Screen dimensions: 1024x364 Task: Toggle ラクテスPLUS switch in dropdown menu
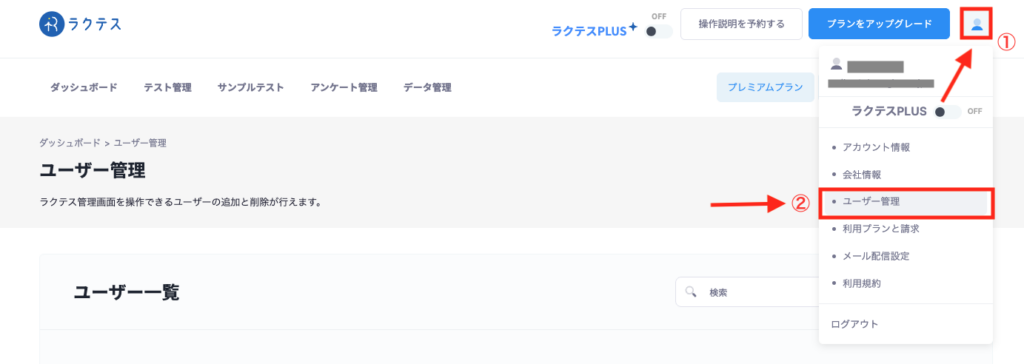coord(948,112)
